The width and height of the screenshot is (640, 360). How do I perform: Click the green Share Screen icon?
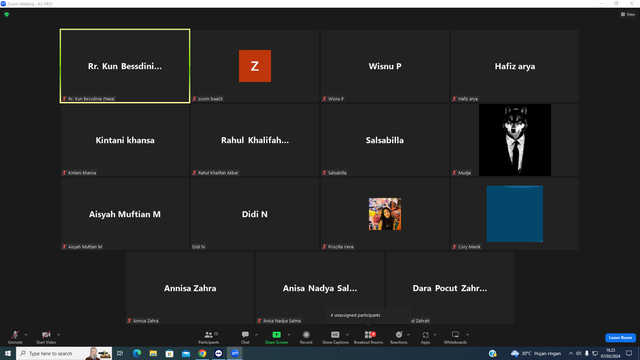click(x=276, y=335)
